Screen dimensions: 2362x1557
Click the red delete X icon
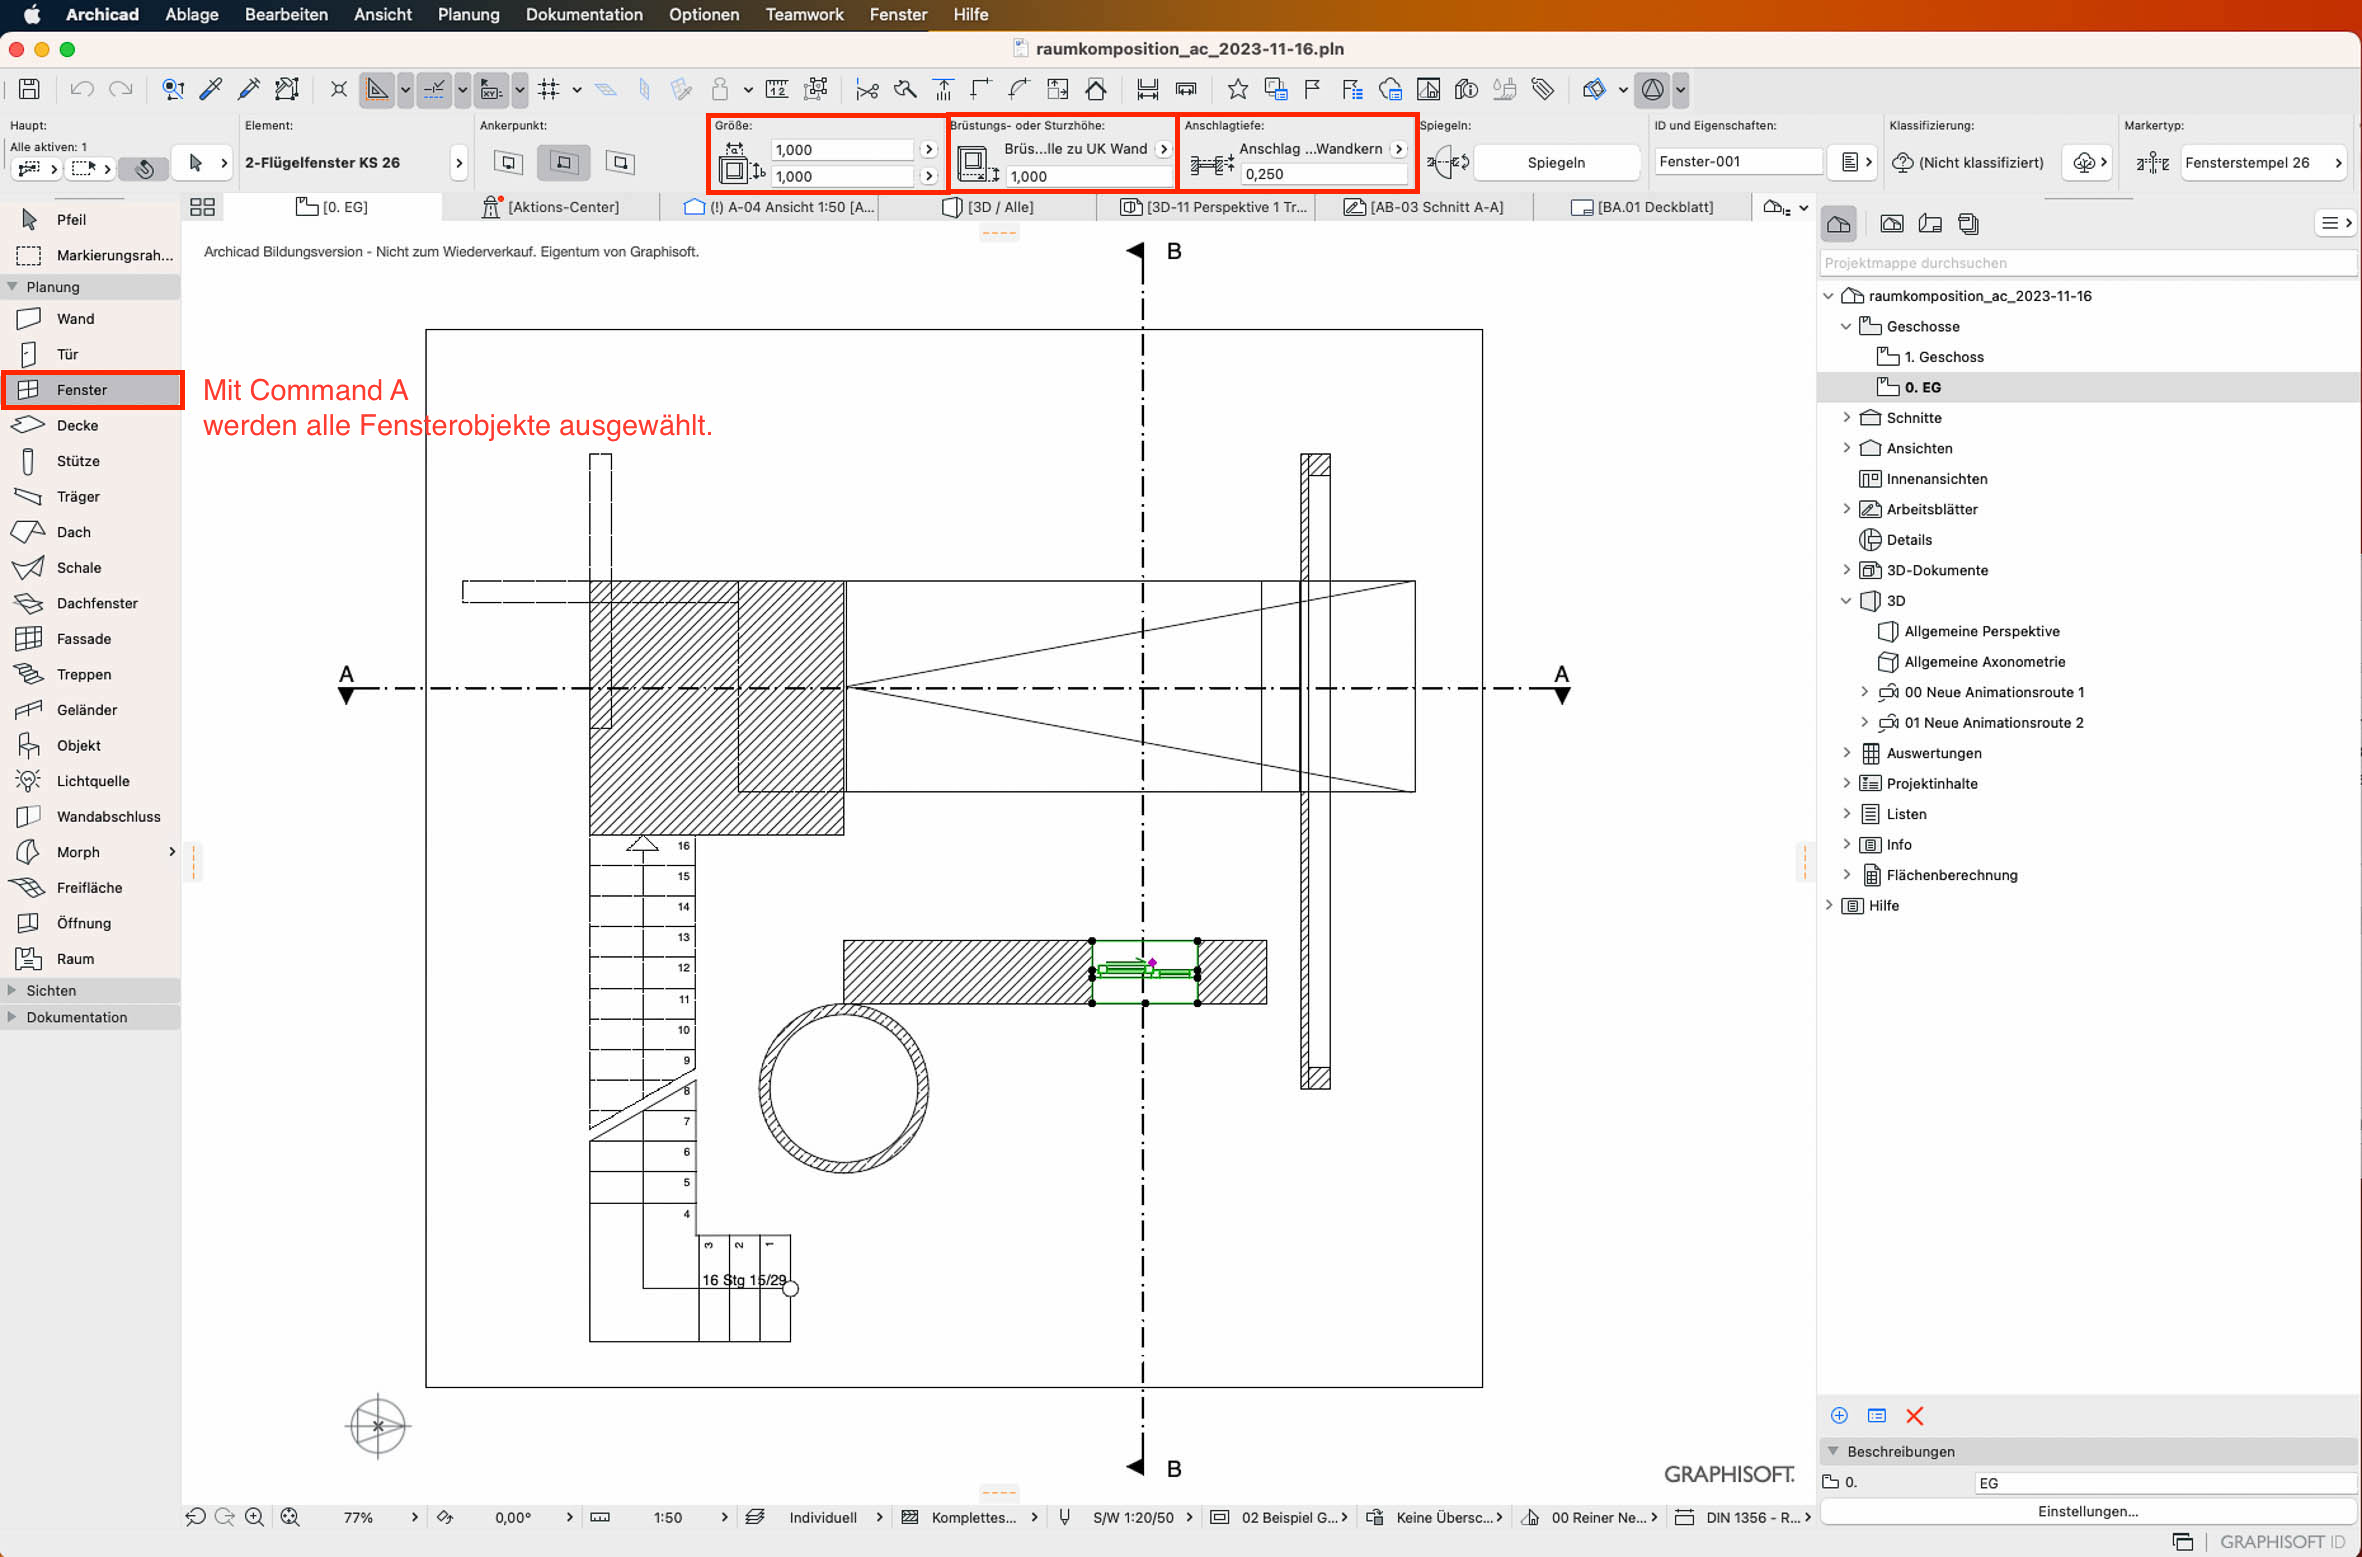pos(1914,1415)
